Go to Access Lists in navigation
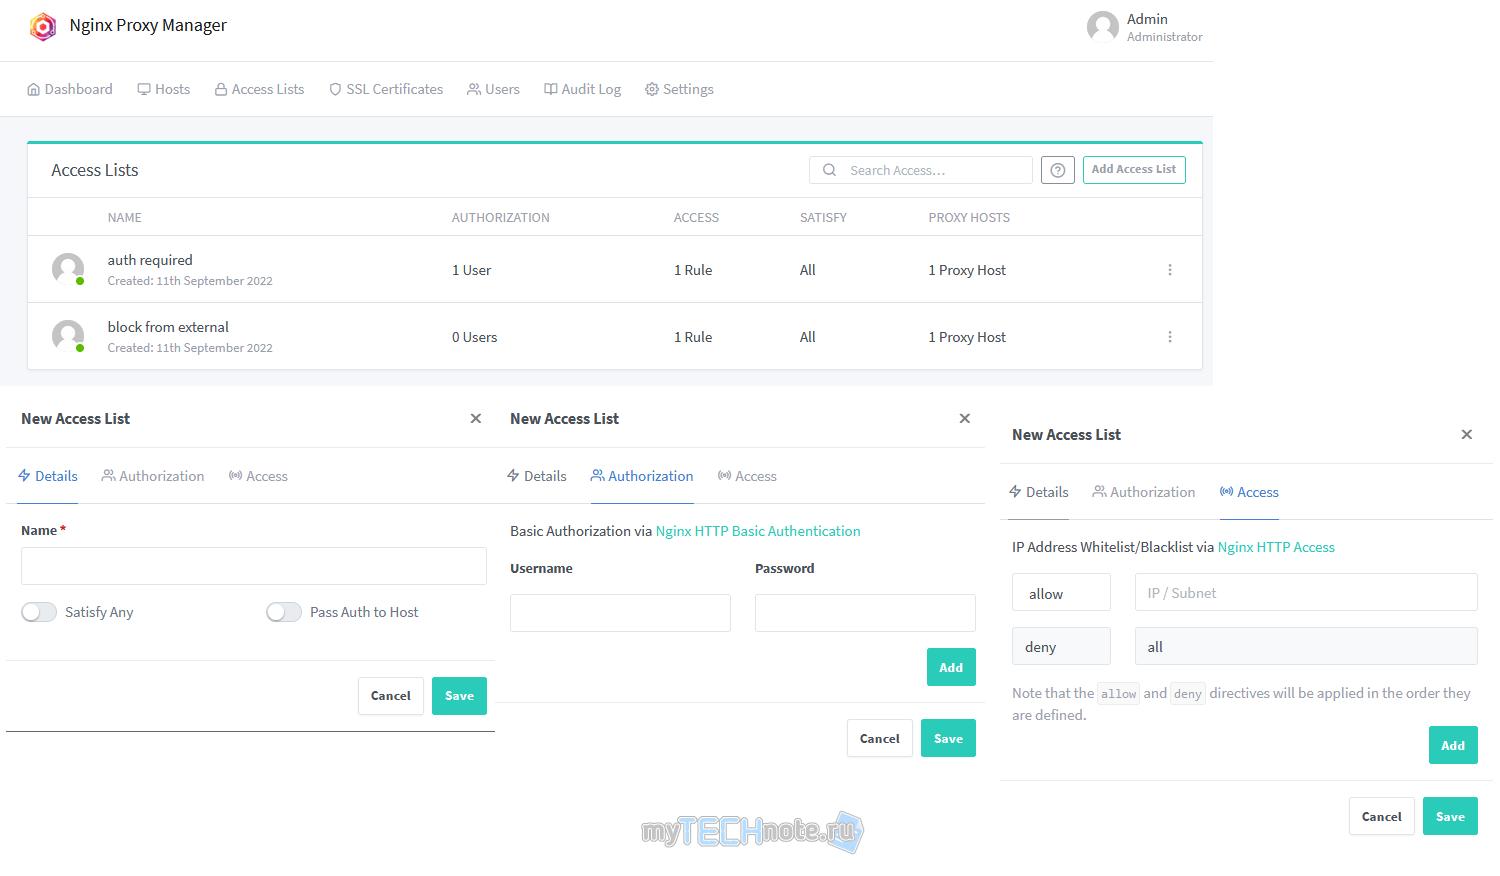This screenshot has height=876, width=1500. pyautogui.click(x=259, y=89)
